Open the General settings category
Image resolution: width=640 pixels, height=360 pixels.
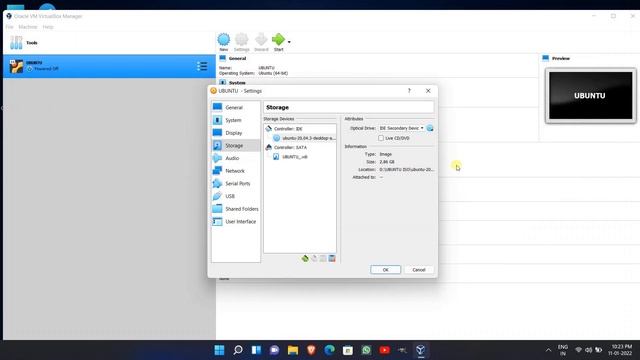point(236,107)
